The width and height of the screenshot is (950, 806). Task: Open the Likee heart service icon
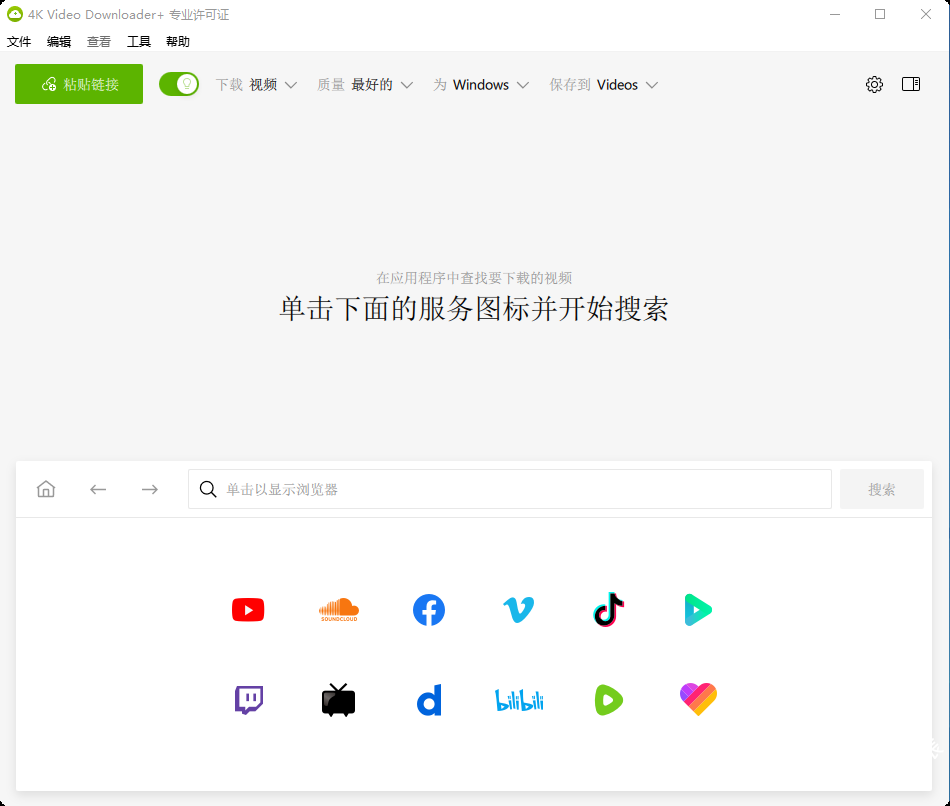click(x=699, y=699)
